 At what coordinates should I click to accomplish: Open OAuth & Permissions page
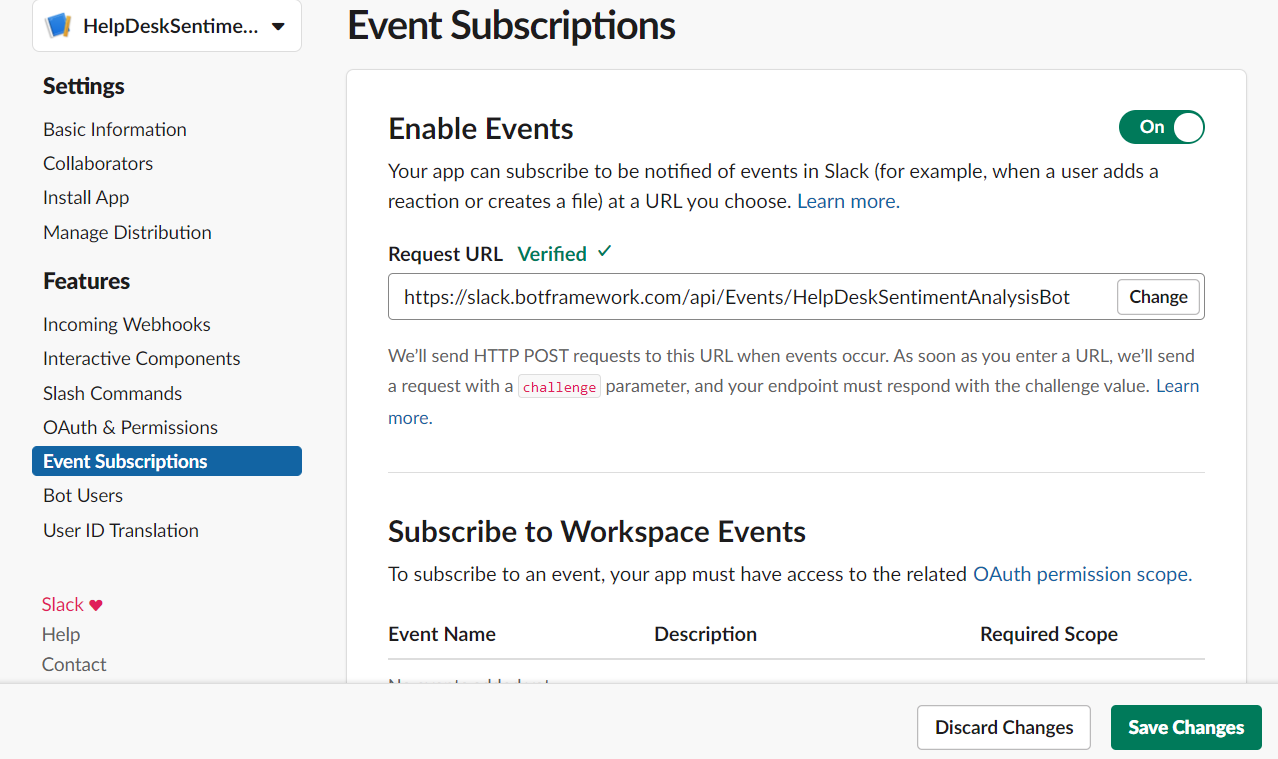point(130,427)
